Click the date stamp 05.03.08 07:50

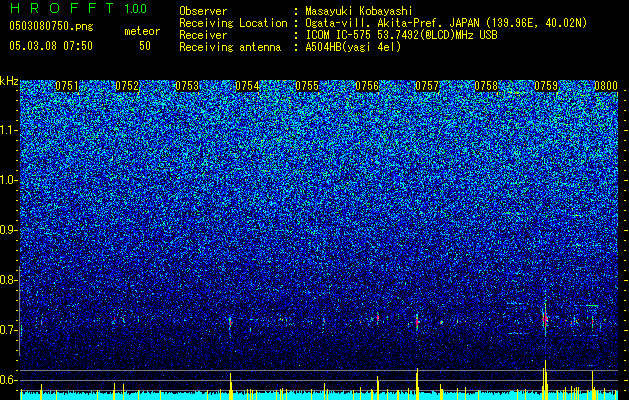pos(51,45)
